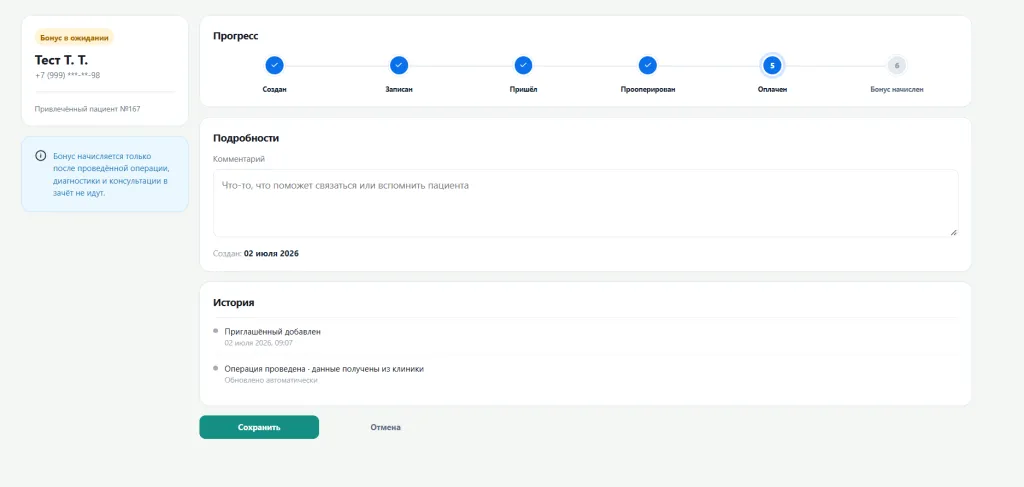Click the 'История' heading
The width and height of the screenshot is (1024, 487).
234,303
